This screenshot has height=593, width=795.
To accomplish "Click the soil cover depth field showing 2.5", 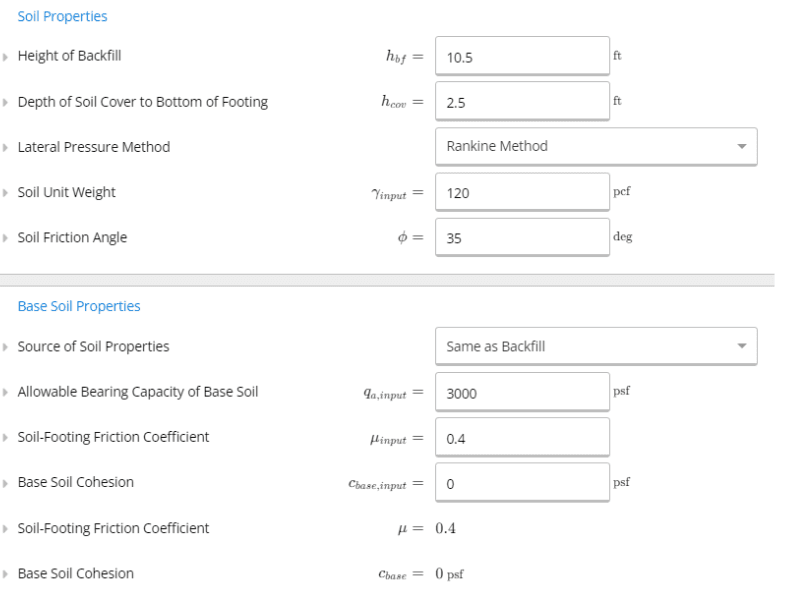I will click(522, 101).
